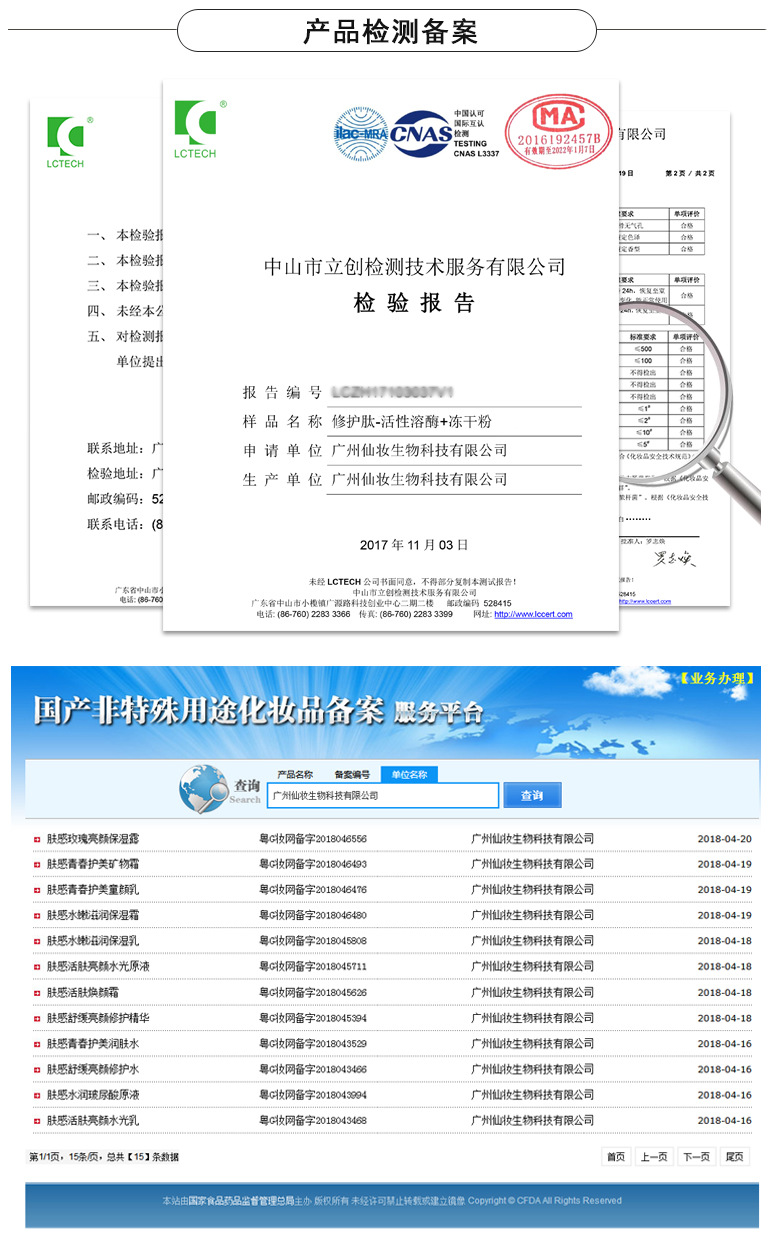Click the report date 2017 年 11 月 03 日
Image resolution: width=772 pixels, height=1236 pixels.
coord(414,545)
